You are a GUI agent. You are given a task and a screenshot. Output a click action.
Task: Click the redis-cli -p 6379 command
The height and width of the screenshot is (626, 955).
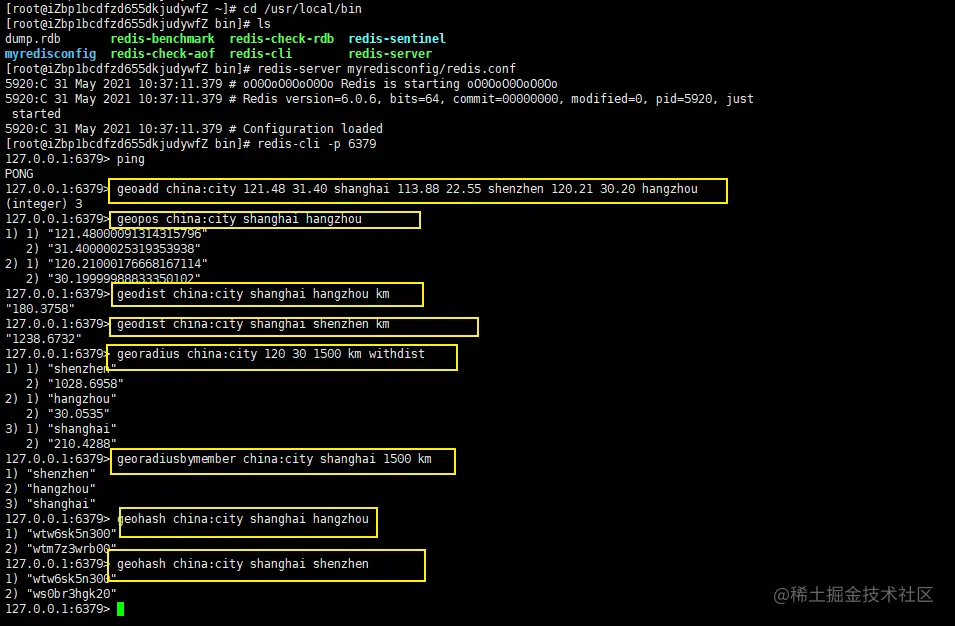317,144
